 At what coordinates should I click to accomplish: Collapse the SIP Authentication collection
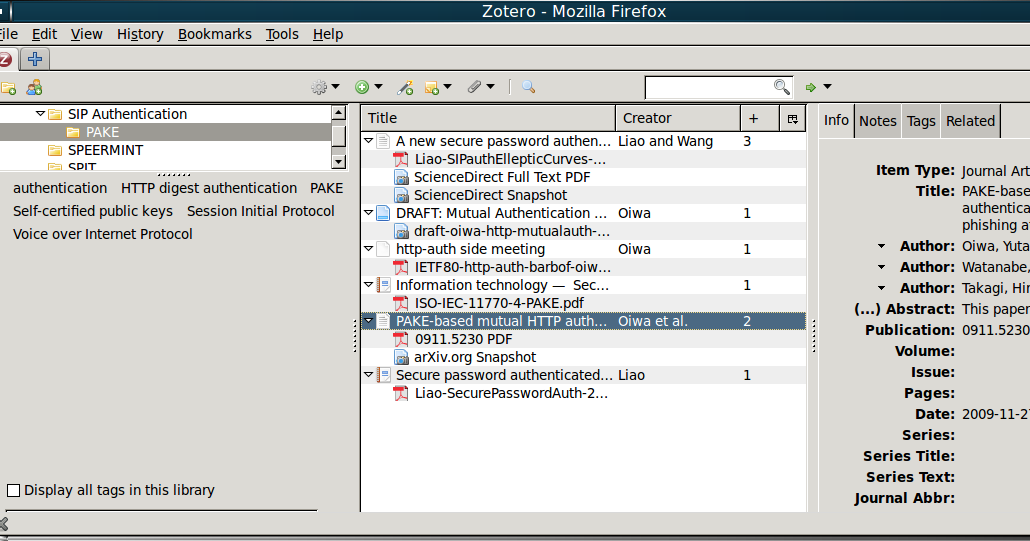pyautogui.click(x=40, y=114)
